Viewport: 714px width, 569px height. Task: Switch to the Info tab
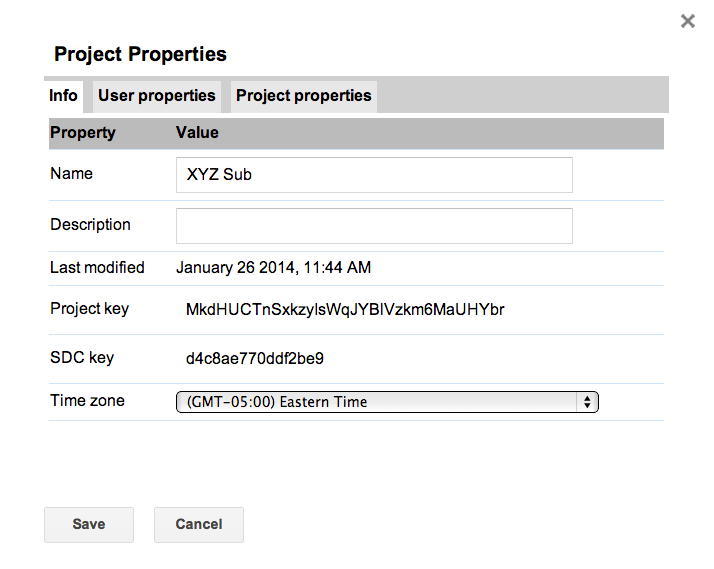point(63,96)
